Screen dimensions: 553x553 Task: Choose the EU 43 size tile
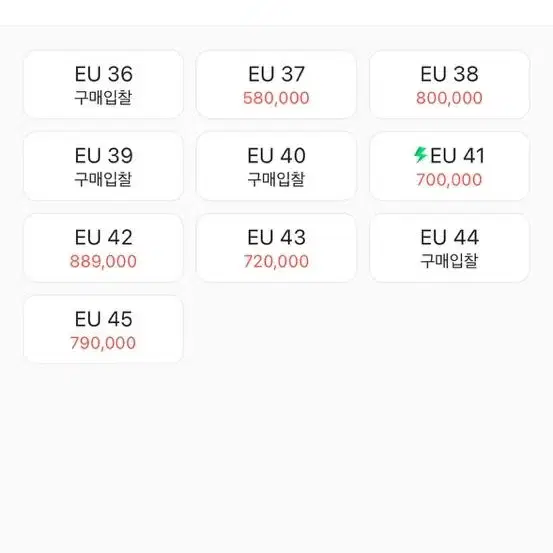276,248
